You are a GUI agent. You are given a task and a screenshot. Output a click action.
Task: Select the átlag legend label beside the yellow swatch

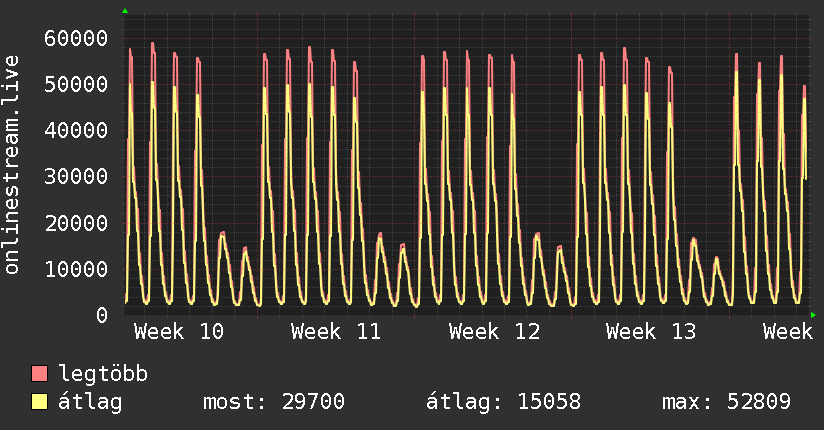click(90, 402)
